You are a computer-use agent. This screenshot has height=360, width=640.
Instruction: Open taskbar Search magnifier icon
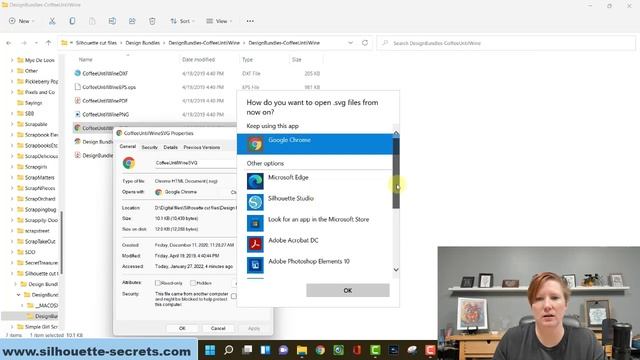point(229,350)
